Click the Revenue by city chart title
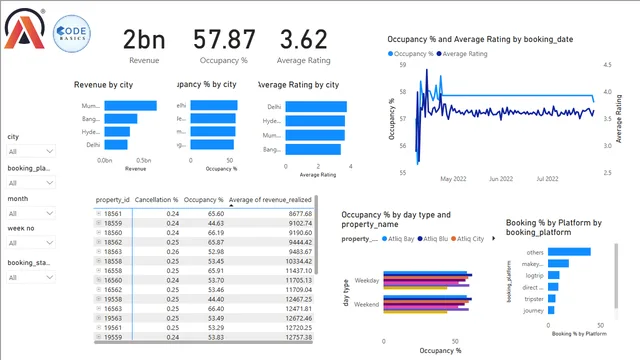The height and width of the screenshot is (360, 640). (x=103, y=84)
